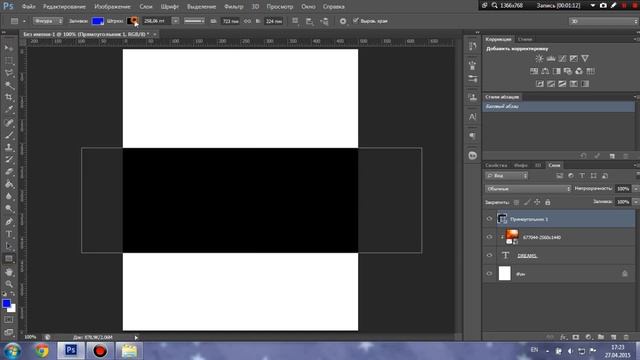Open the layer opacity dropdown arrow
Viewport: 640px width, 360px height.
(635, 189)
